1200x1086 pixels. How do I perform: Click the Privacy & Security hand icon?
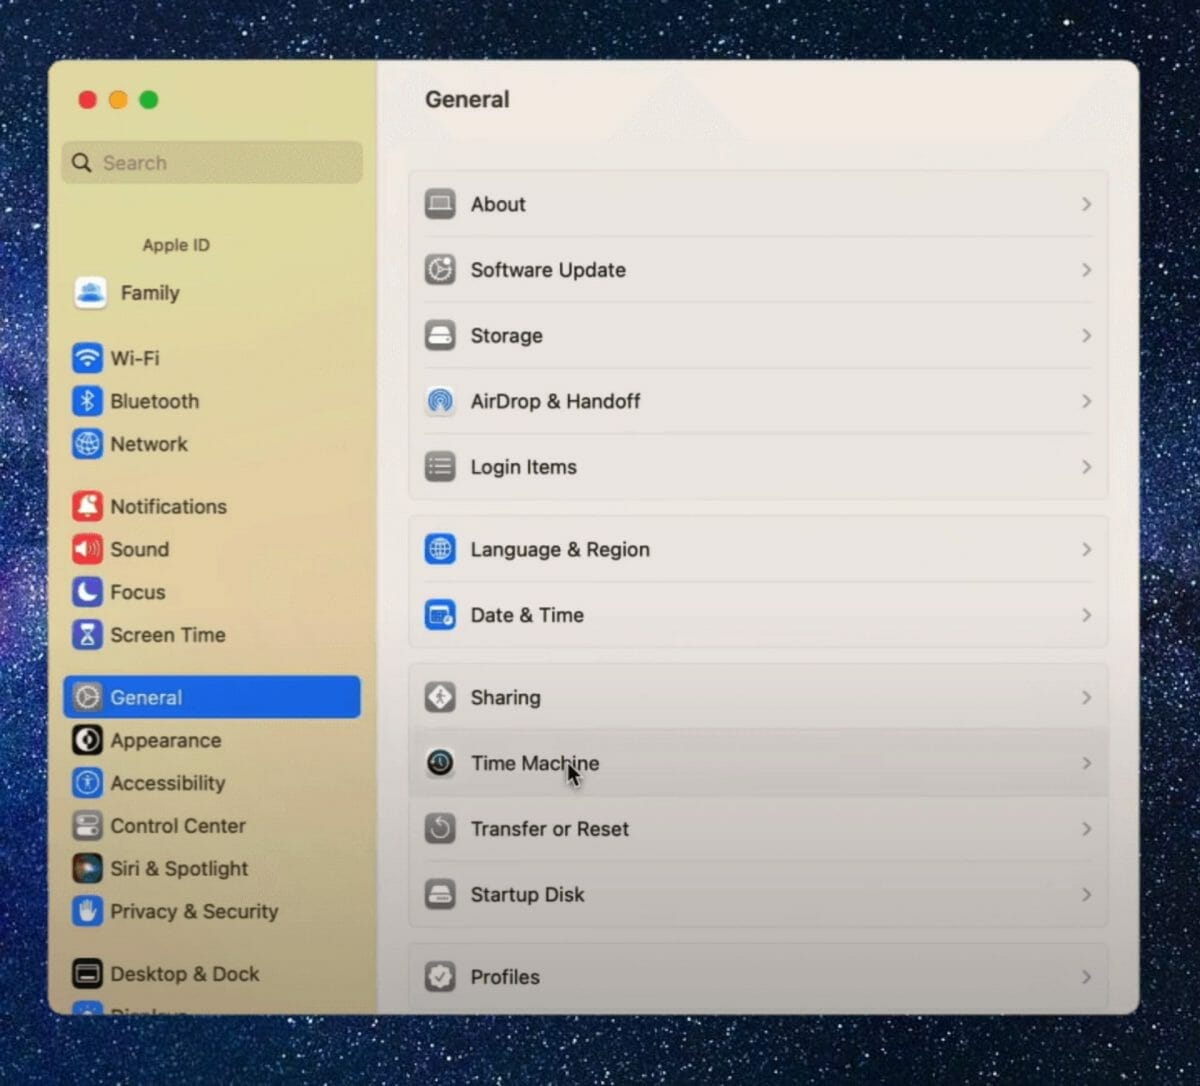(x=89, y=911)
